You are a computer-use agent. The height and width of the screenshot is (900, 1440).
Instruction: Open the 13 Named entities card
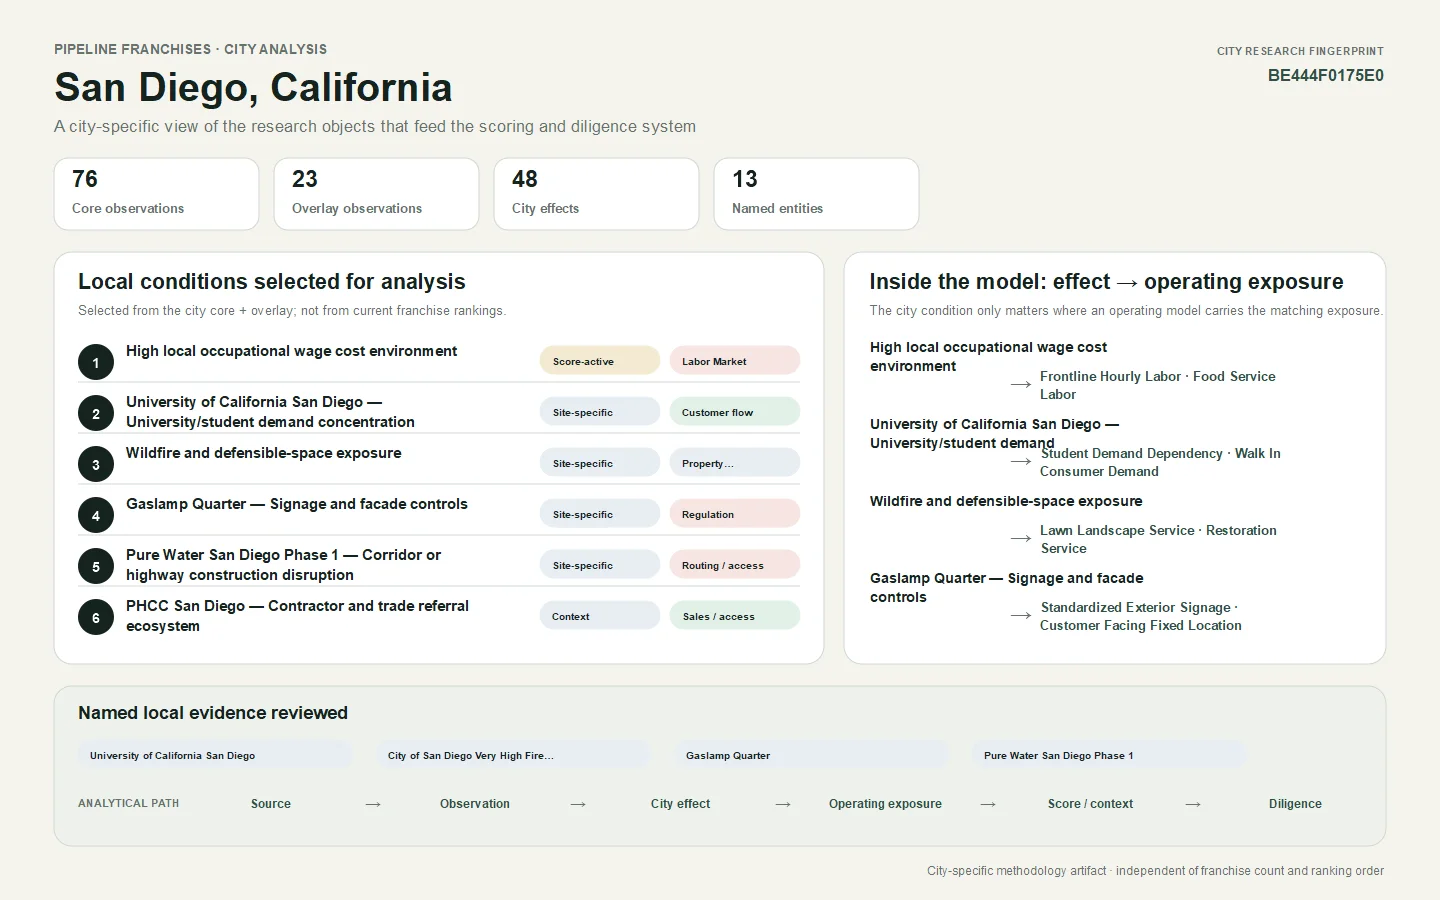pos(817,194)
